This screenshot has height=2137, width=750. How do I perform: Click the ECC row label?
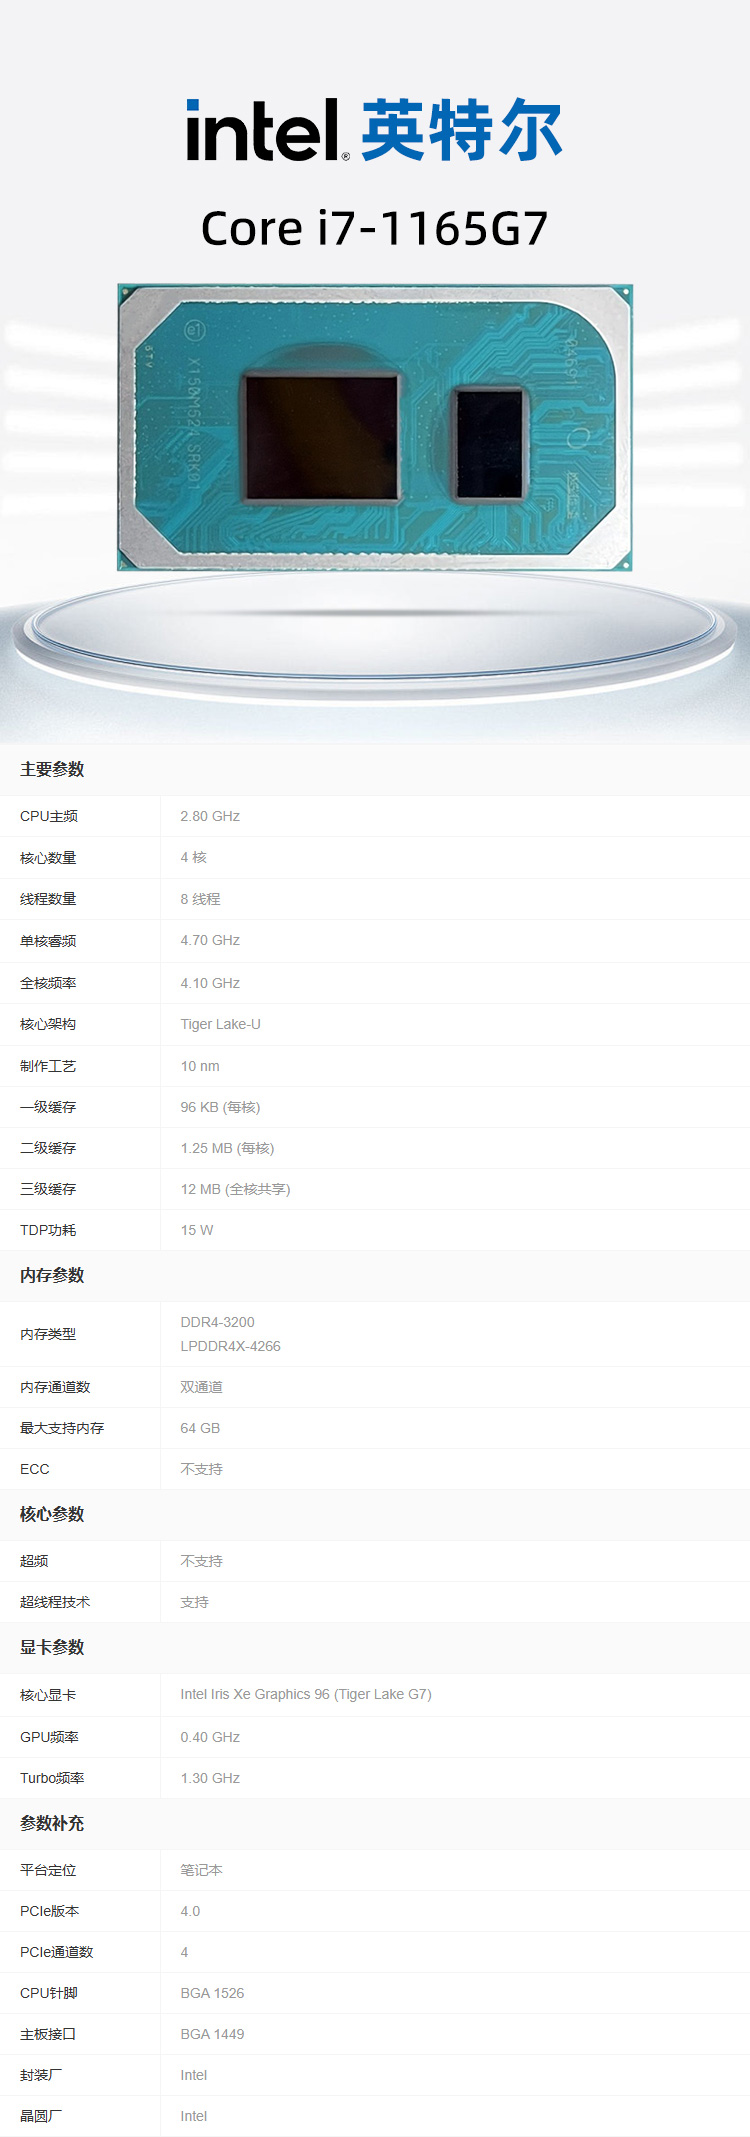35,1469
